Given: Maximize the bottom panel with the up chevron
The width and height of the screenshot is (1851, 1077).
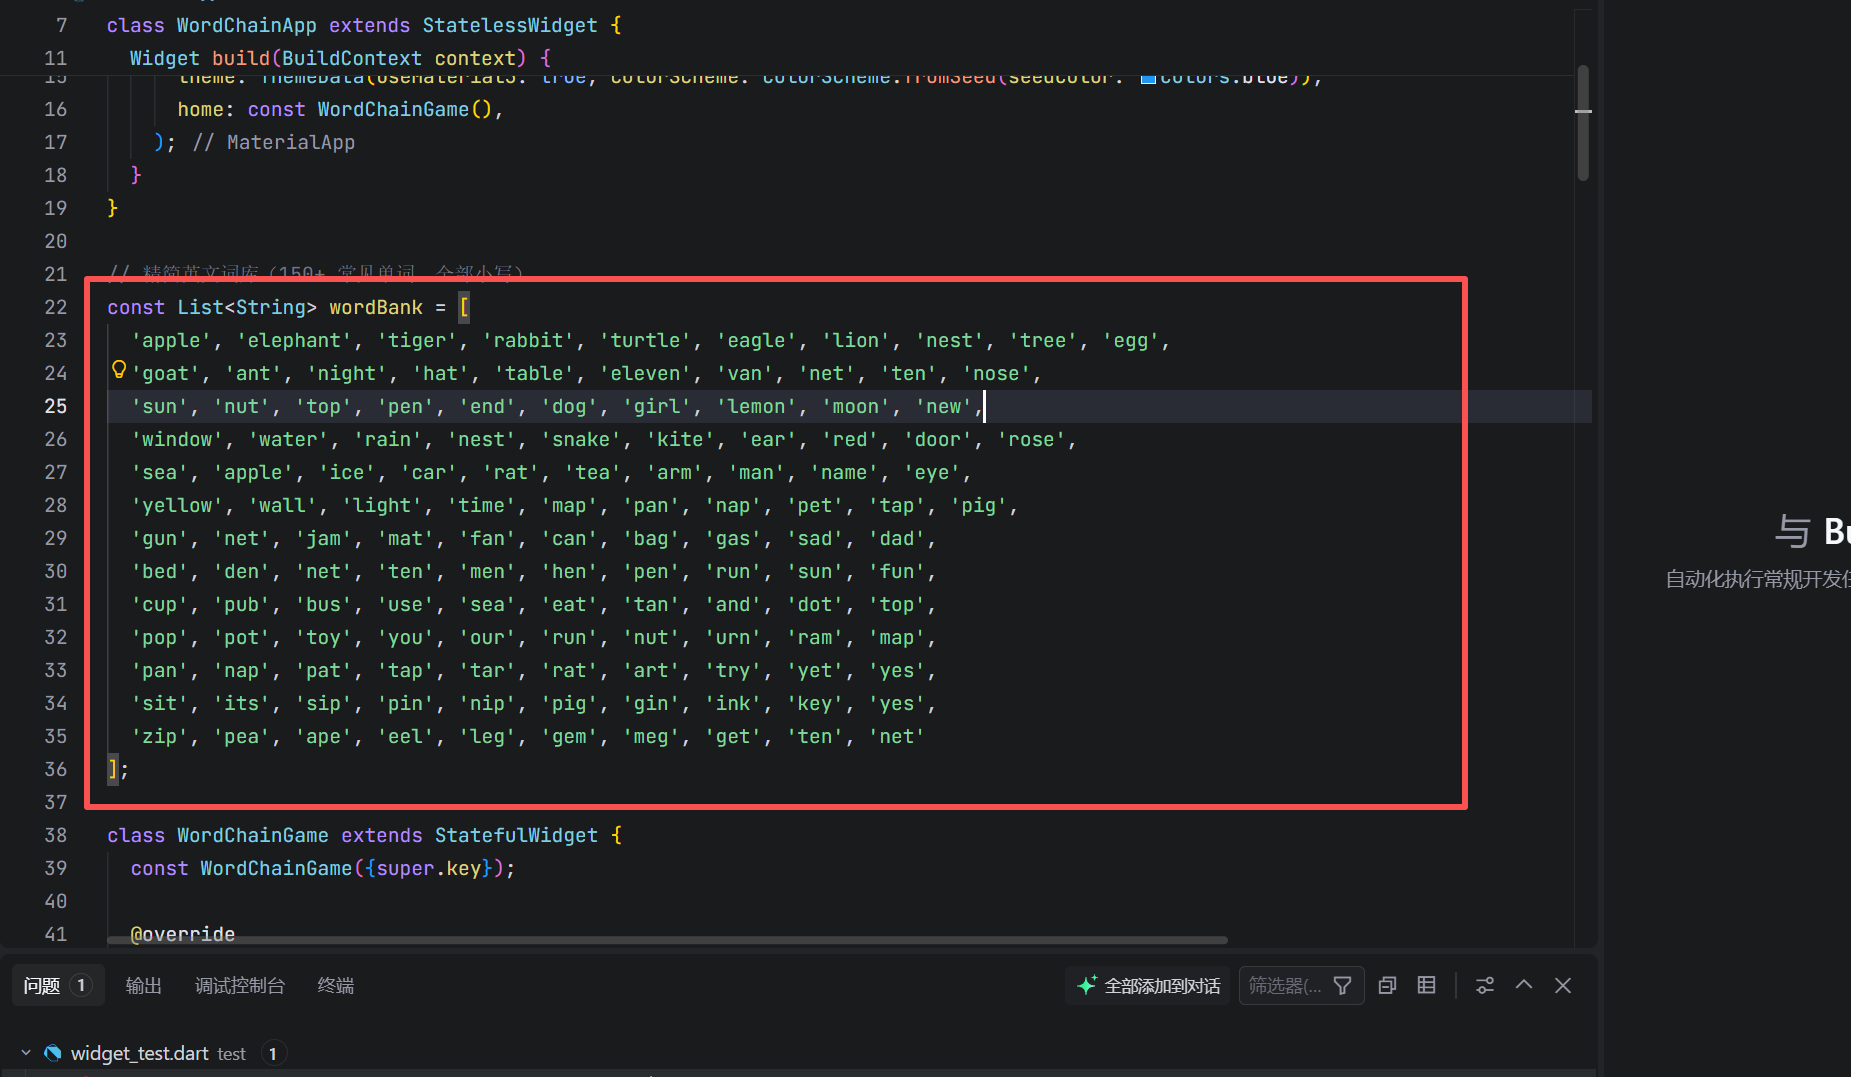Looking at the screenshot, I should tap(1524, 985).
